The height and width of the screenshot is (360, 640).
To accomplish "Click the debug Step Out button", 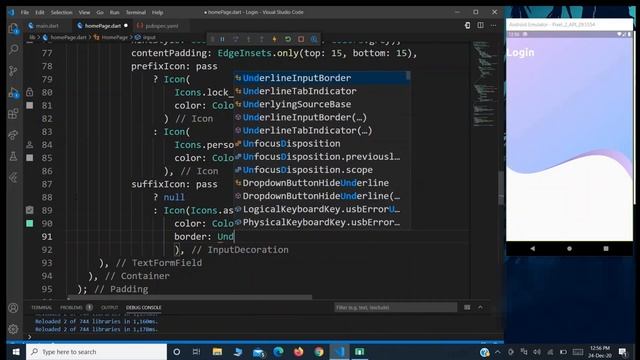I will [262, 39].
